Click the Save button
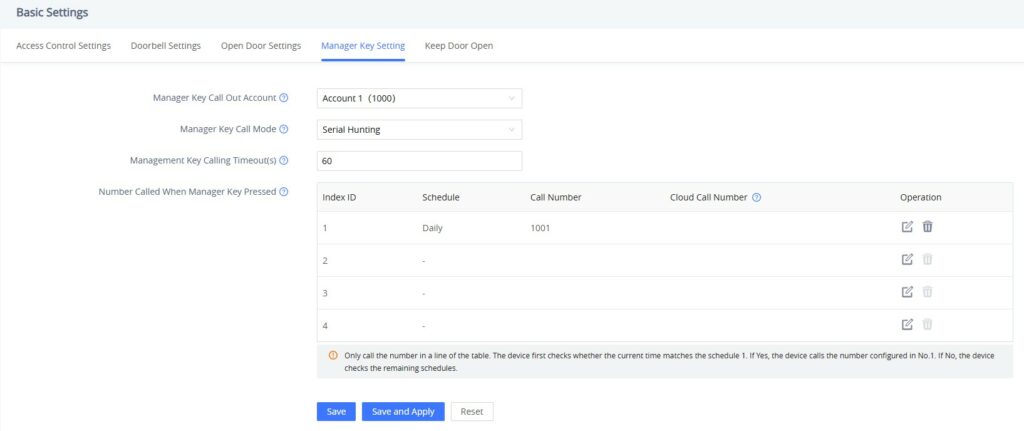 click(336, 411)
